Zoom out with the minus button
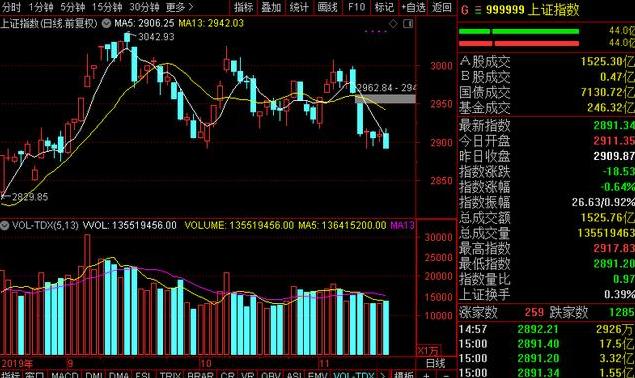 point(445,375)
